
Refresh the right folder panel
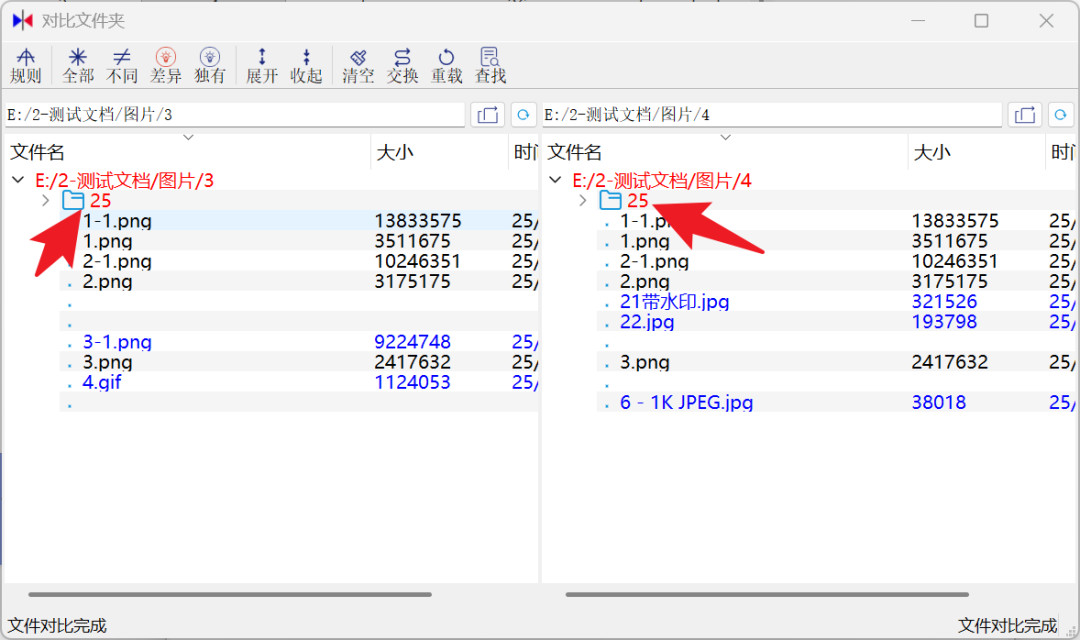click(1061, 115)
